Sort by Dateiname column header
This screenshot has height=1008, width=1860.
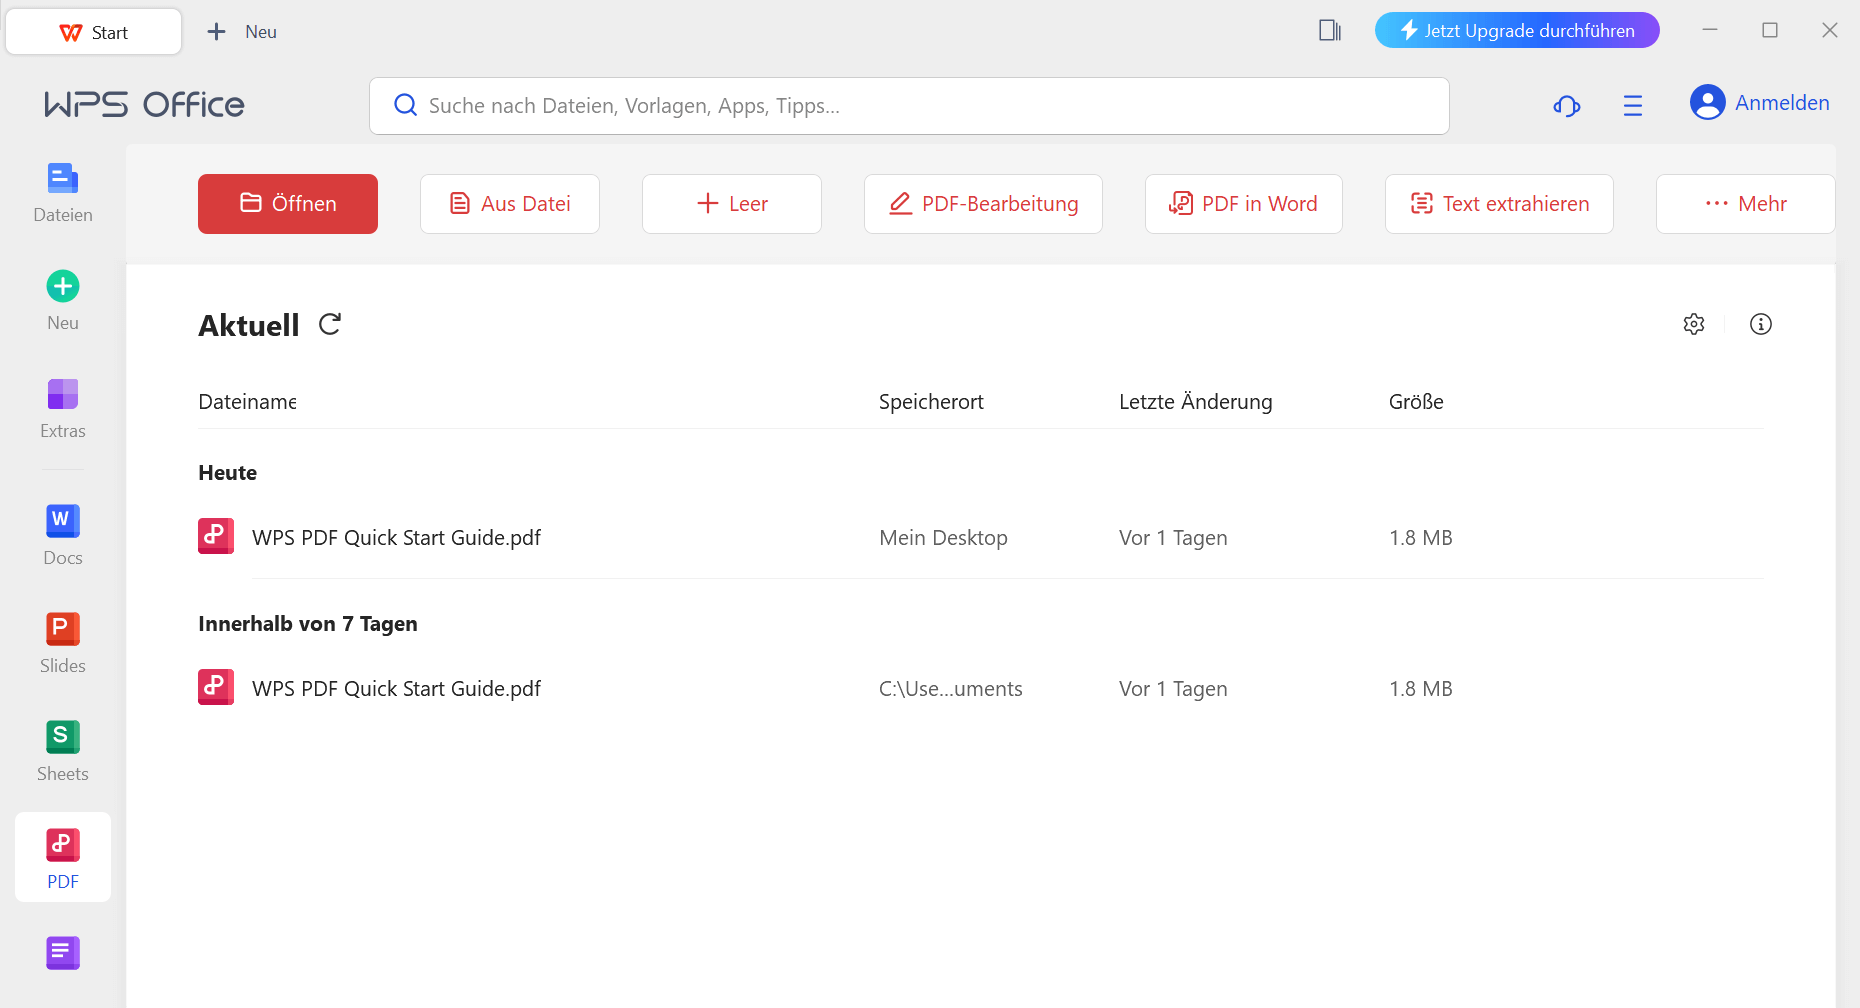tap(247, 402)
